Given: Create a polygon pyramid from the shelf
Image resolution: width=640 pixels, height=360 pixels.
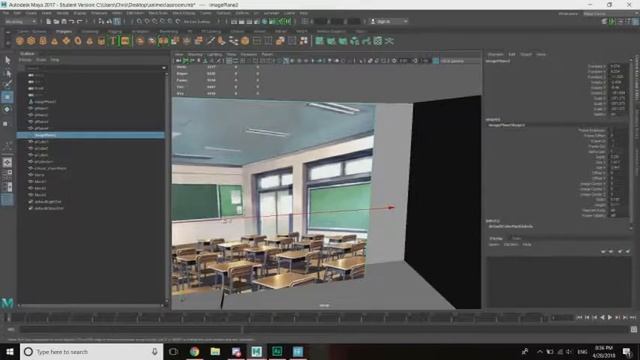Looking at the screenshot, I should 89,41.
